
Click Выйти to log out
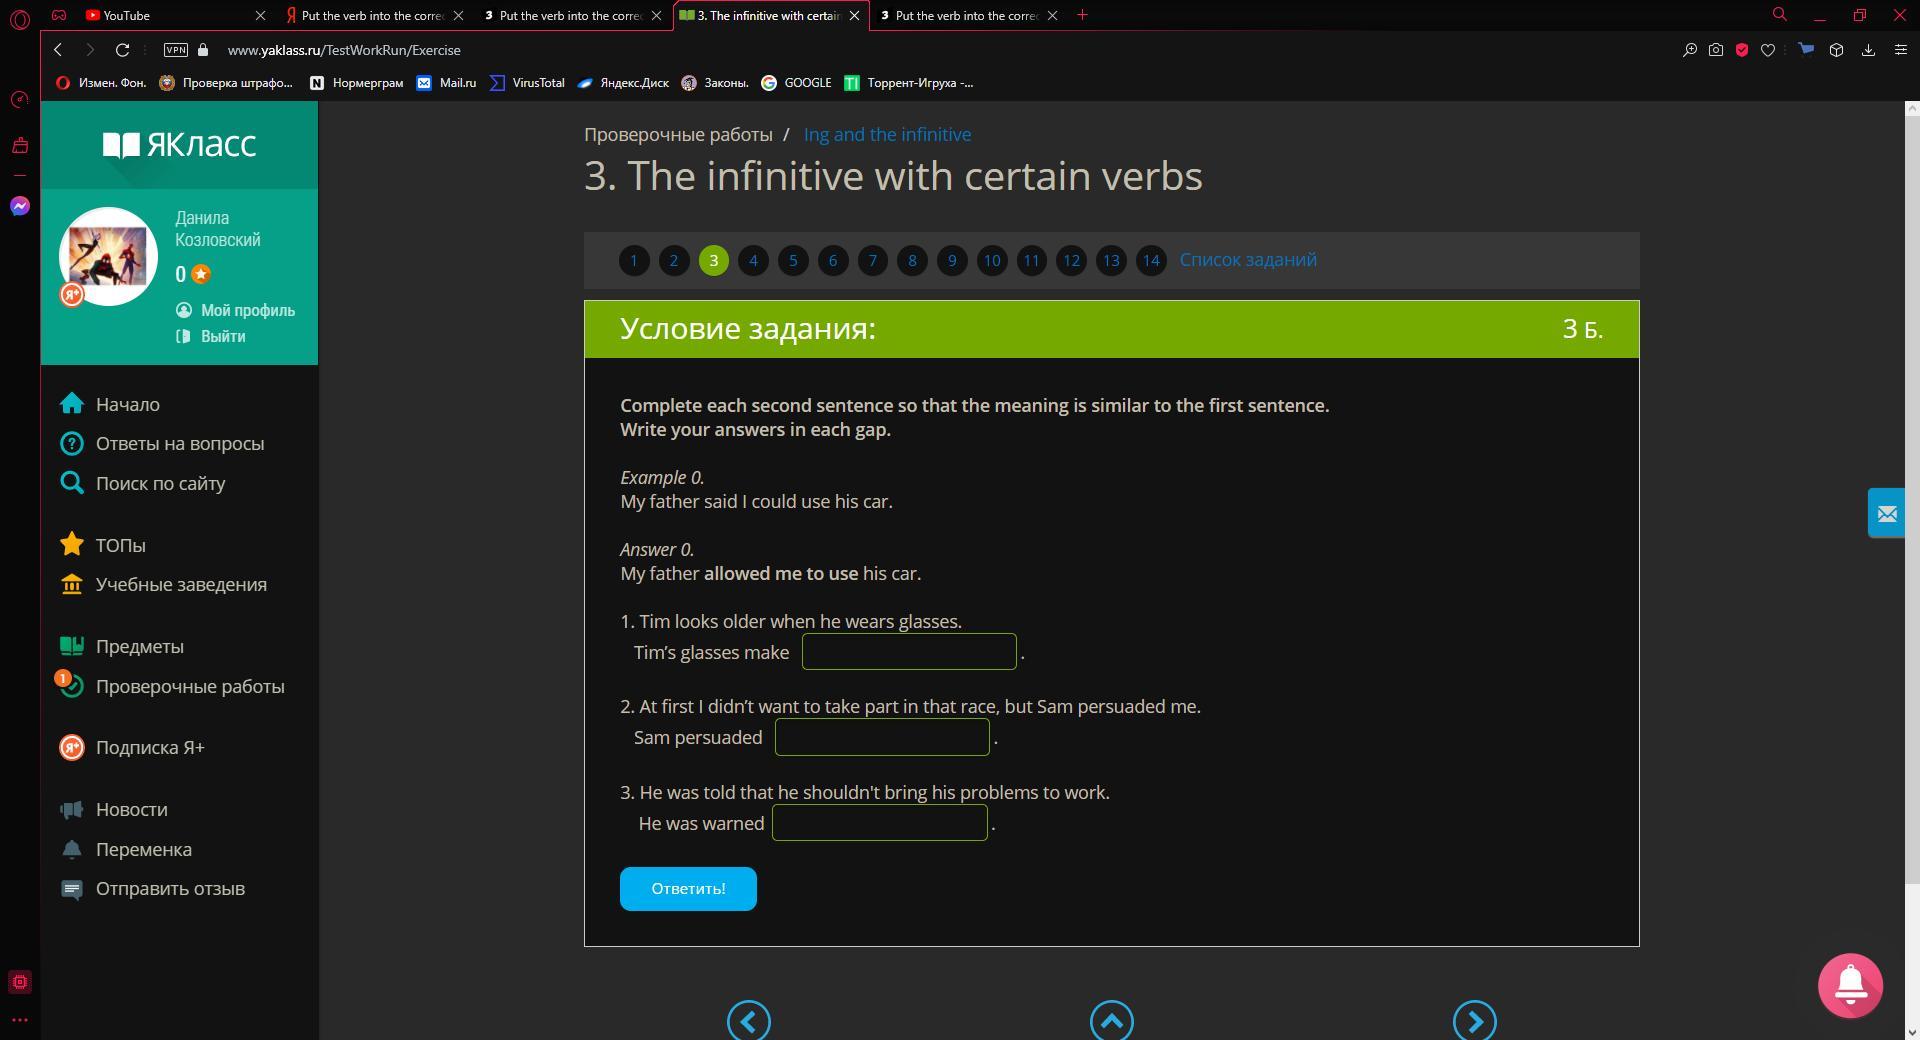coord(211,336)
